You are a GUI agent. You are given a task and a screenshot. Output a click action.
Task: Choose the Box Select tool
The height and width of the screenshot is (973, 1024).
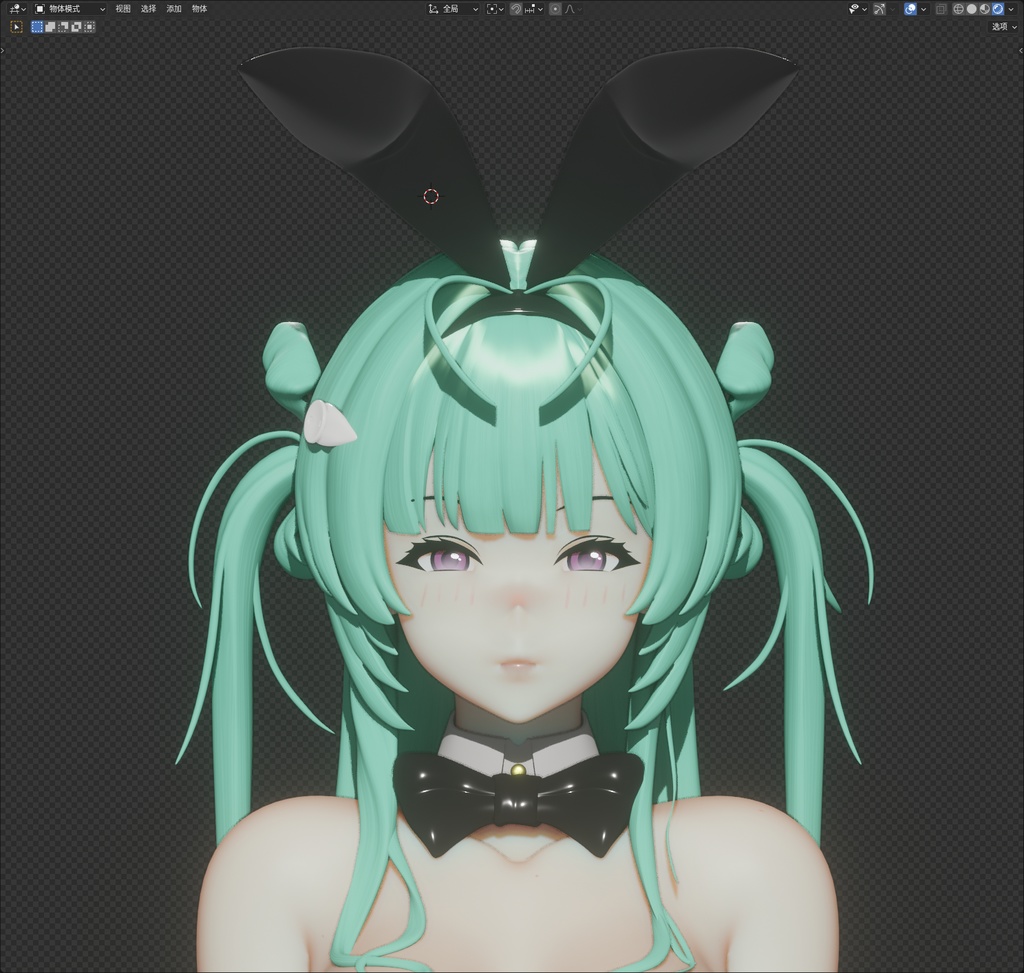click(x=36, y=27)
